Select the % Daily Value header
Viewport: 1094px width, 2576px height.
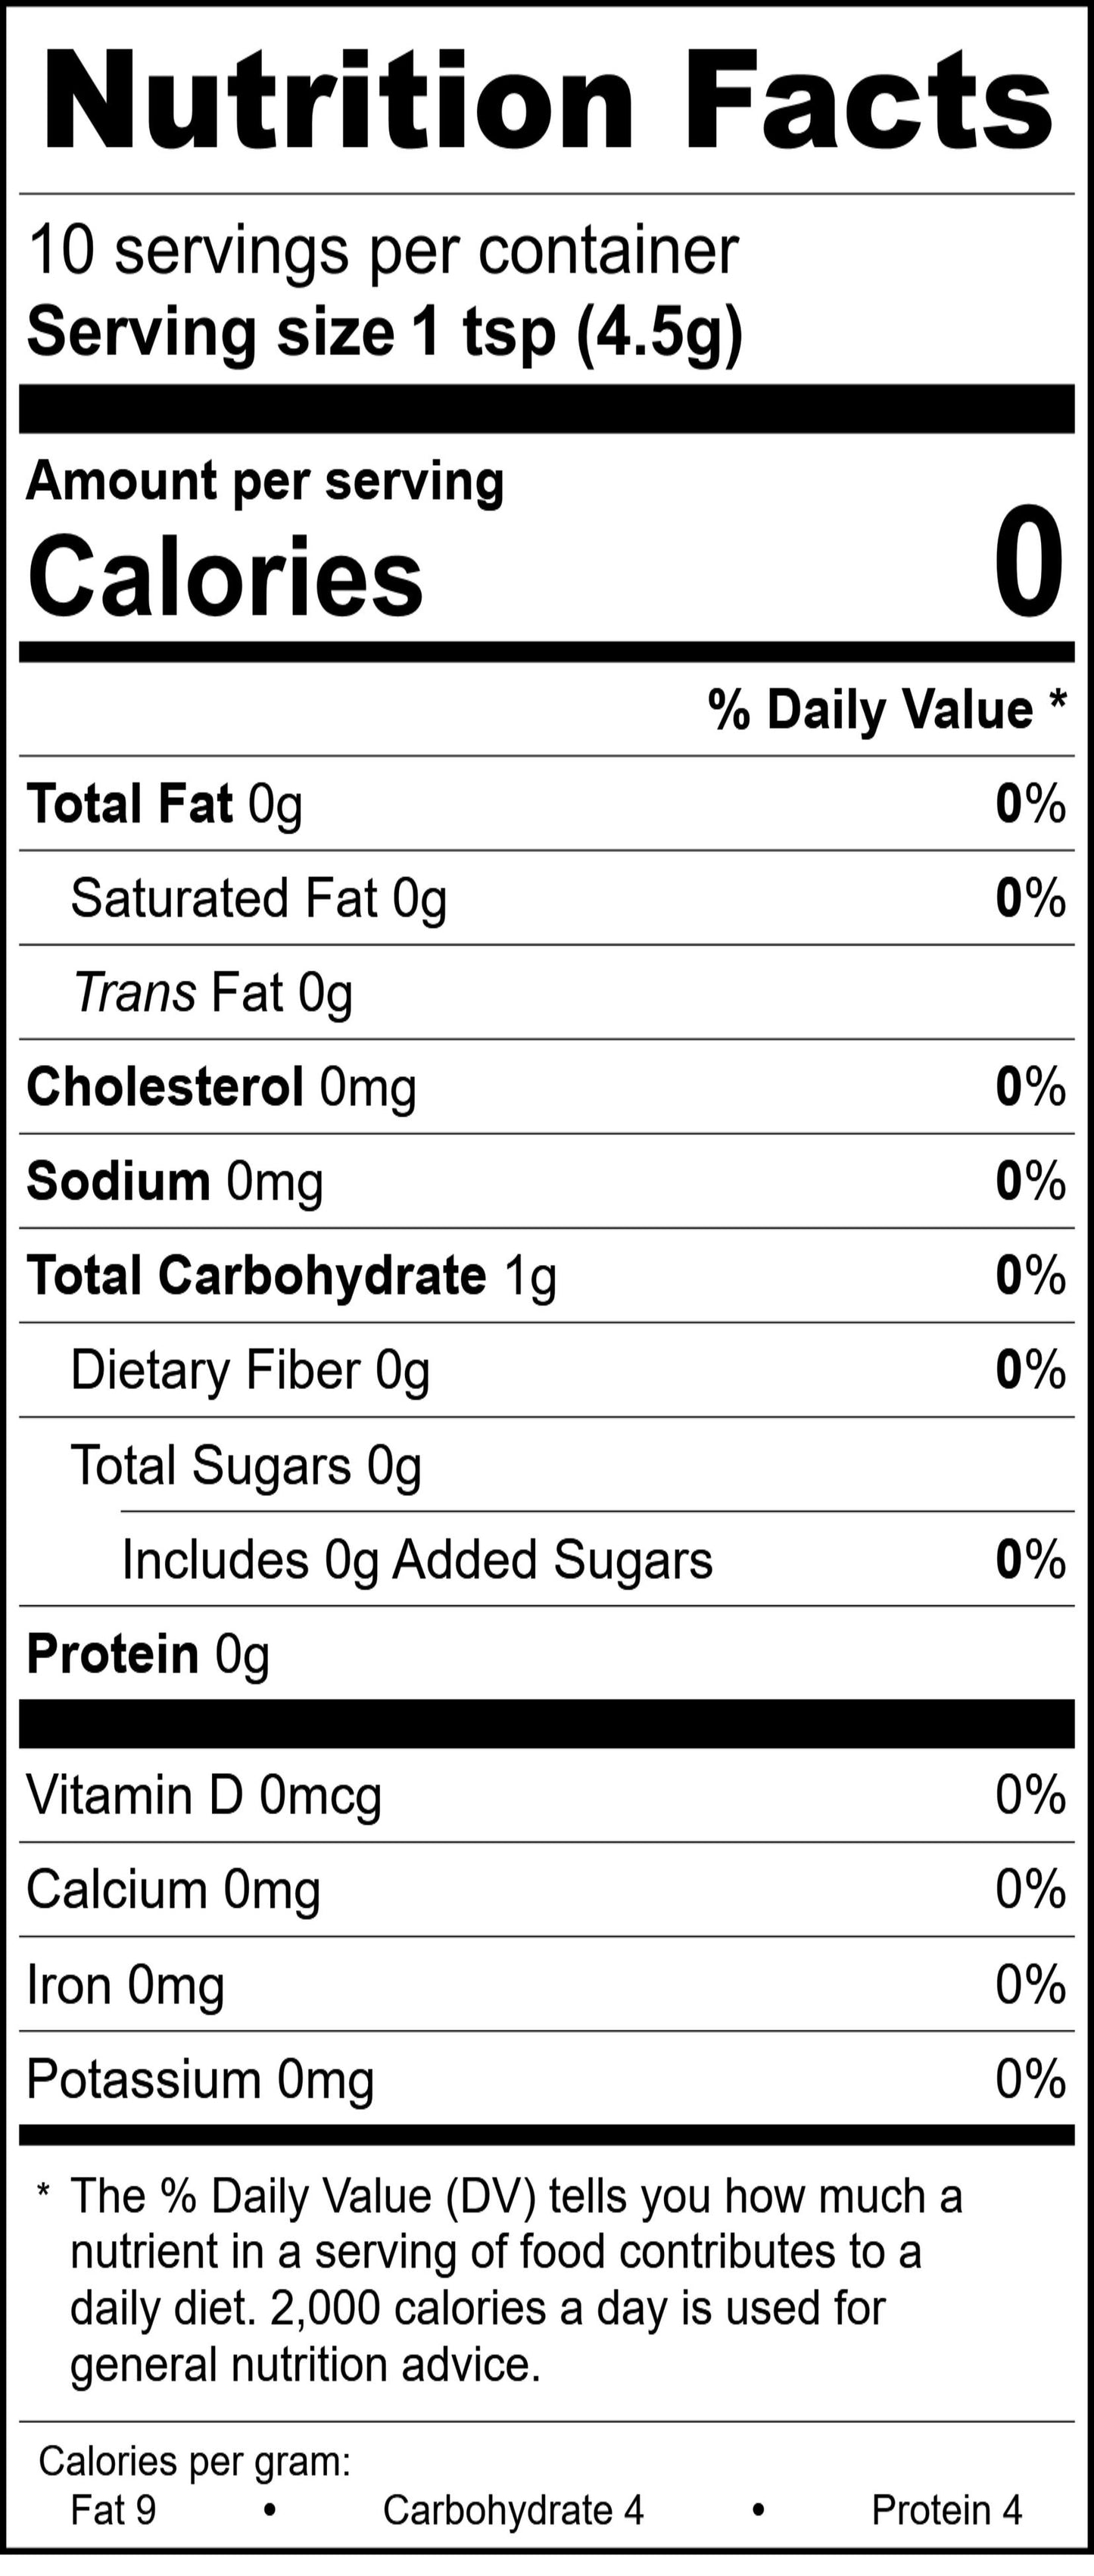886,710
